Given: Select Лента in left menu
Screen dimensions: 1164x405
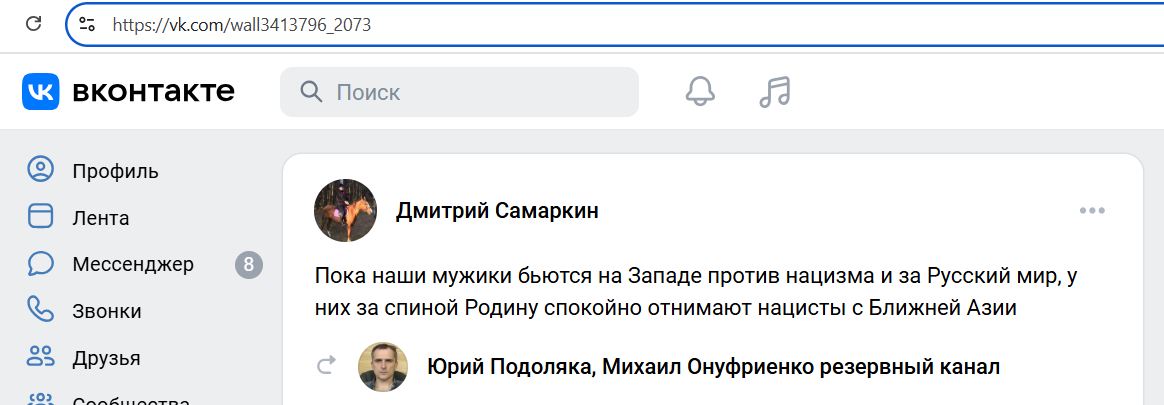Looking at the screenshot, I should [100, 218].
